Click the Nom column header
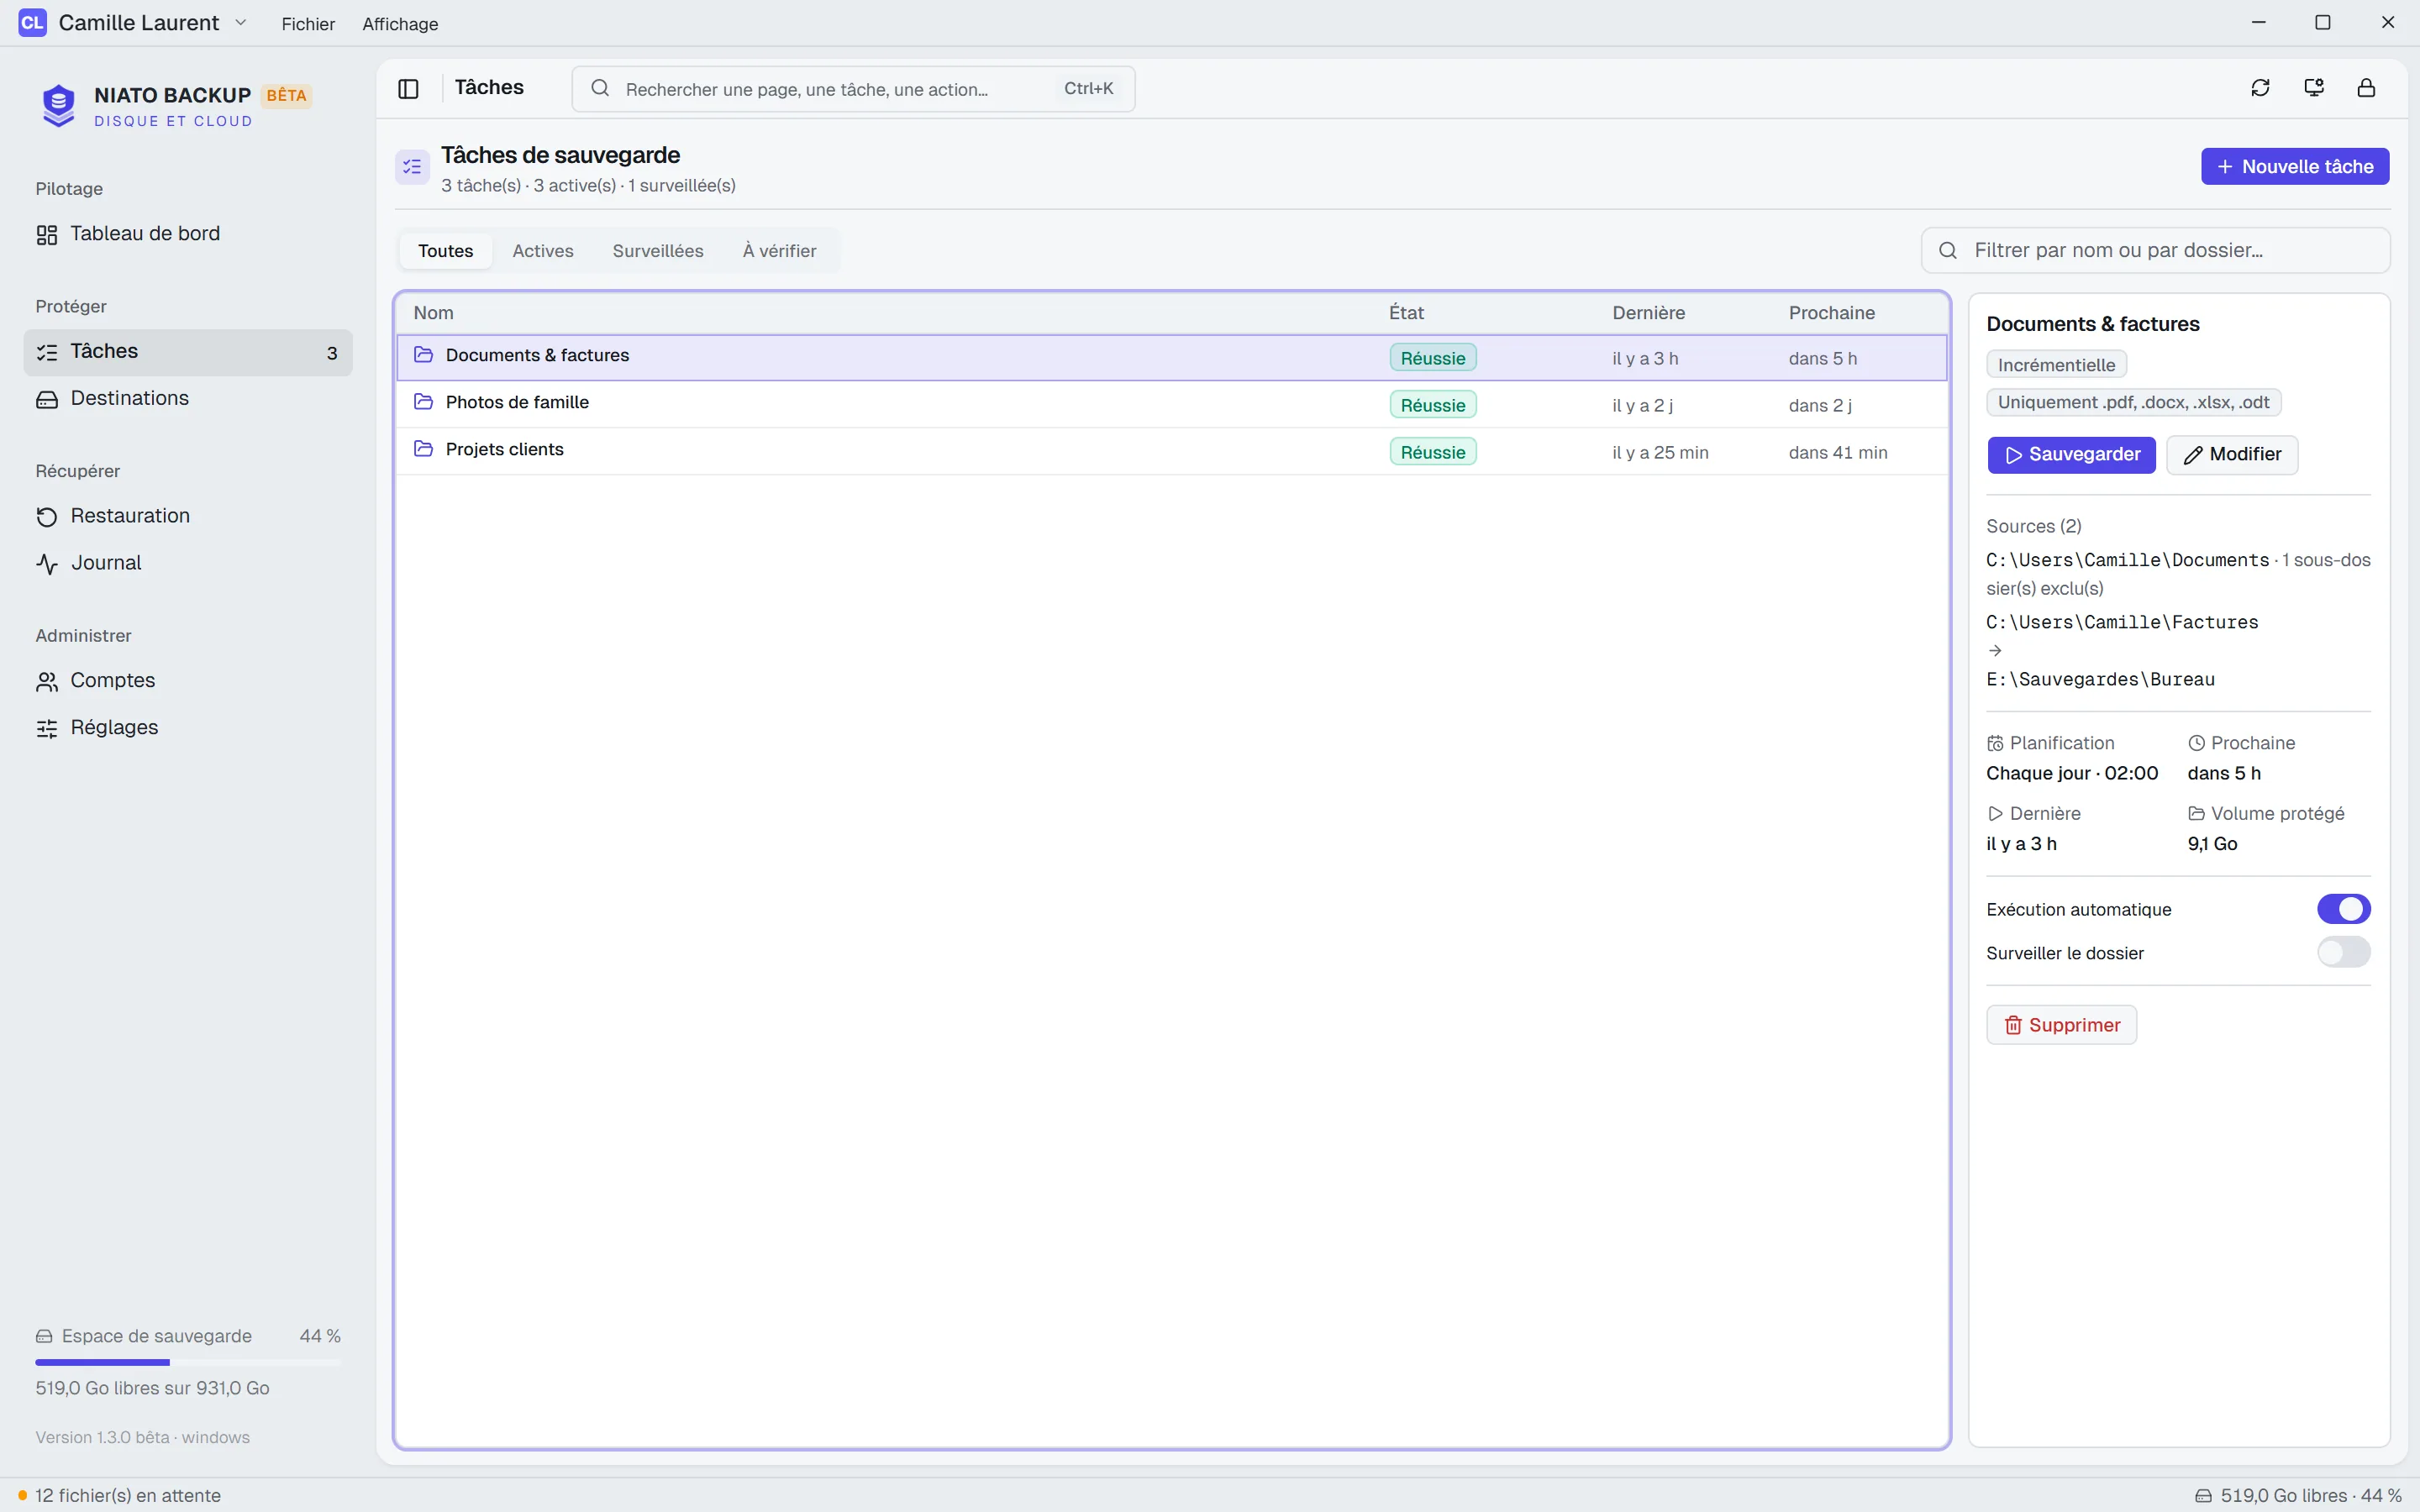 [x=433, y=313]
